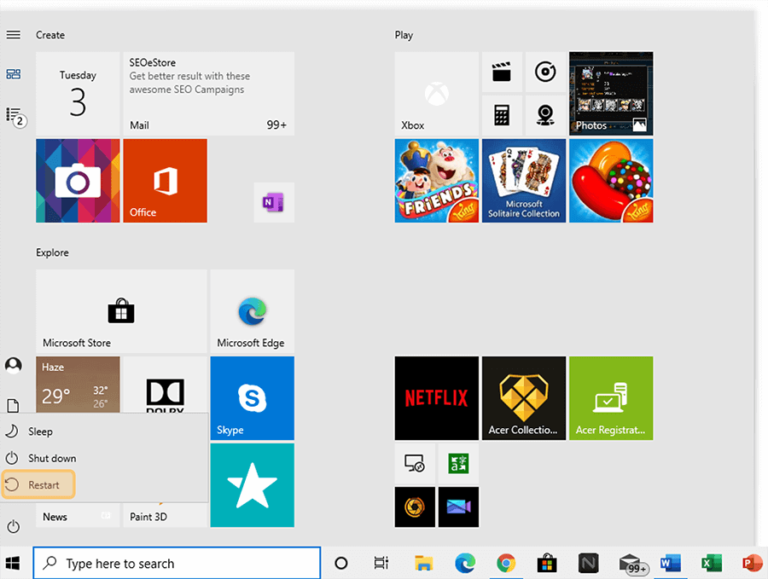Launch Microsoft Solitaire Collection tile

(x=524, y=181)
